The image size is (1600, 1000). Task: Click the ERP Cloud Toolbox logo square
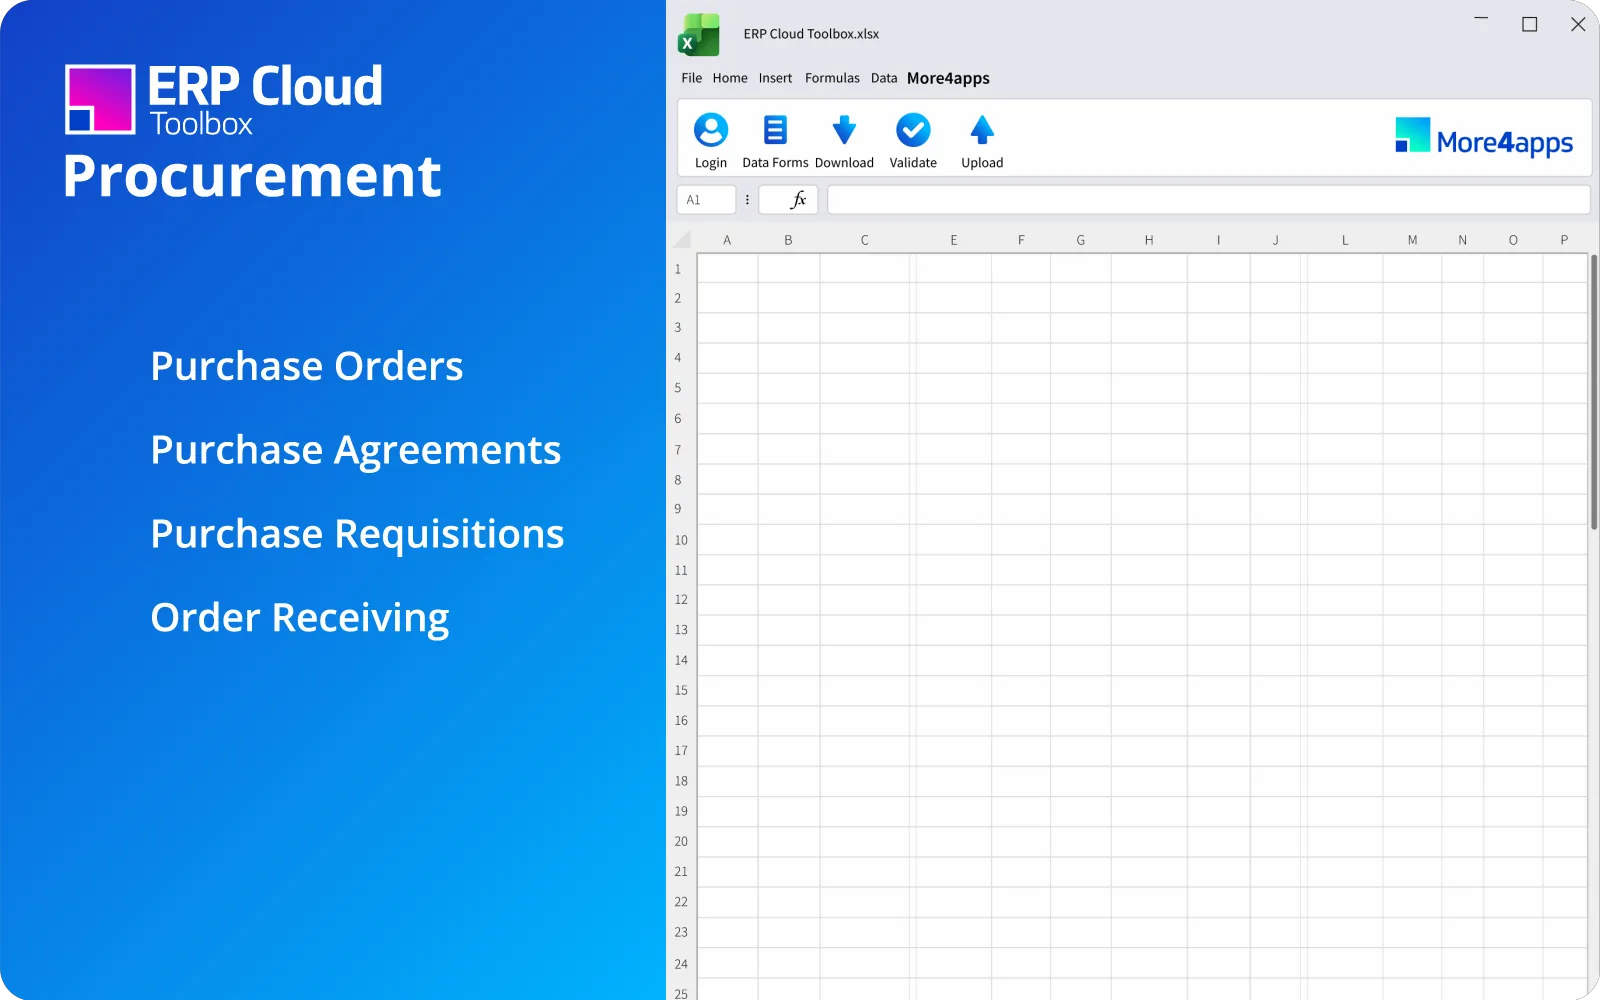point(100,99)
